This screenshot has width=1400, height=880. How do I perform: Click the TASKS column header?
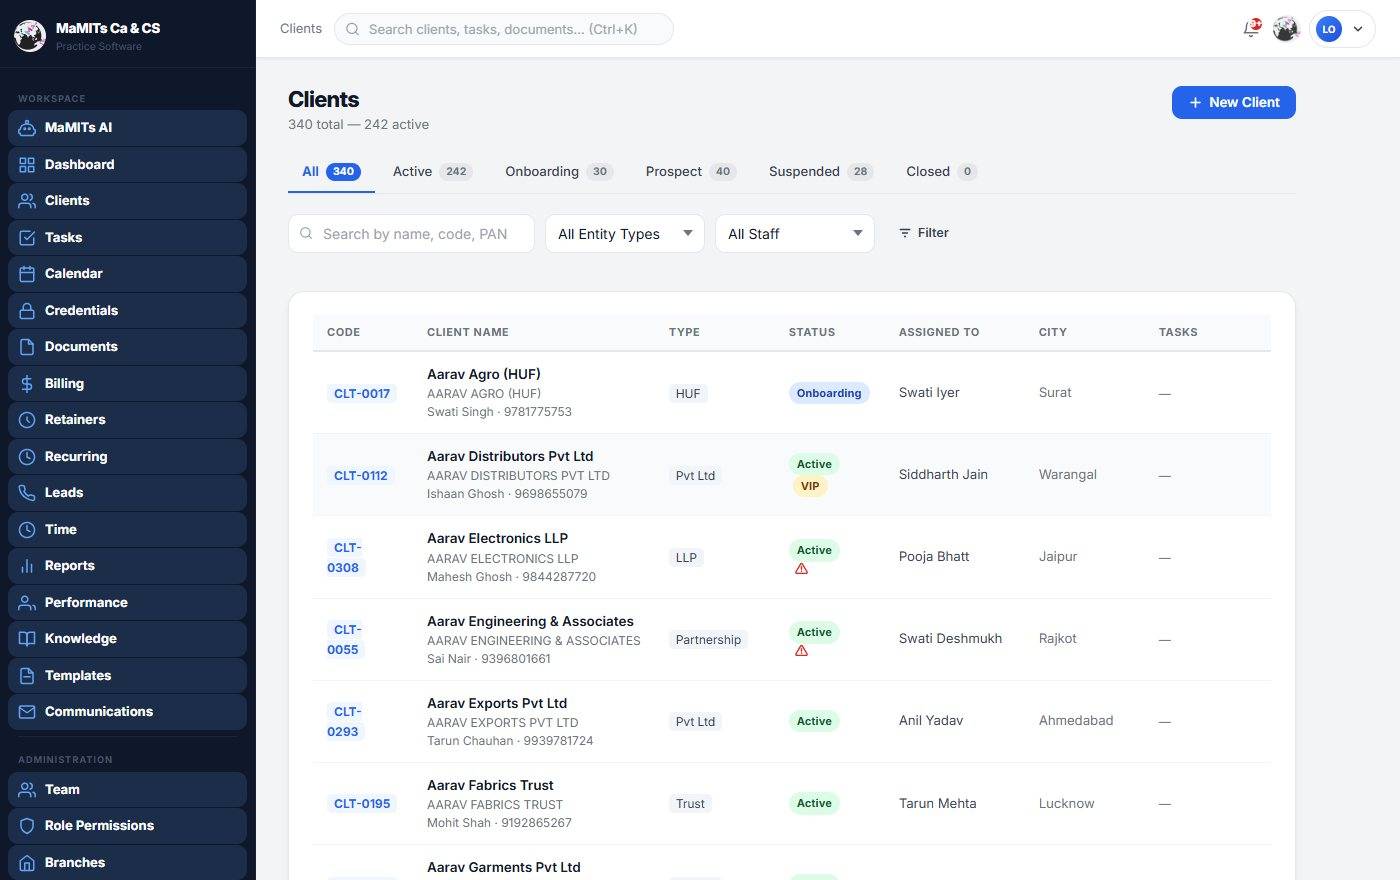point(1178,332)
